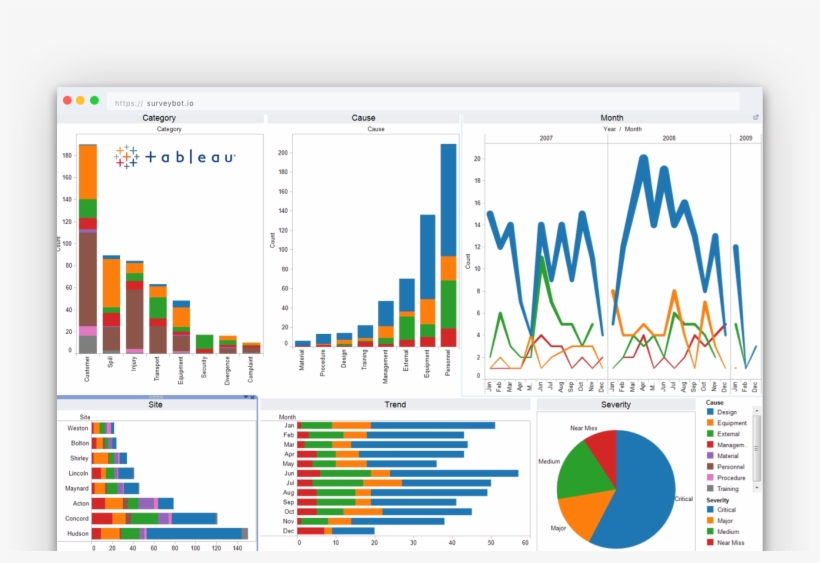Image resolution: width=820 pixels, height=563 pixels.
Task: Click the Transport axis label in Category chart
Action: (156, 368)
